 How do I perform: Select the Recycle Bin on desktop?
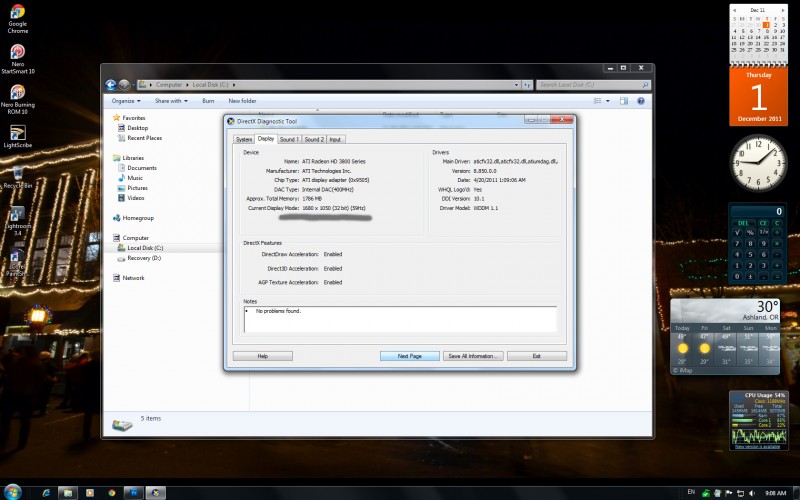(17, 177)
